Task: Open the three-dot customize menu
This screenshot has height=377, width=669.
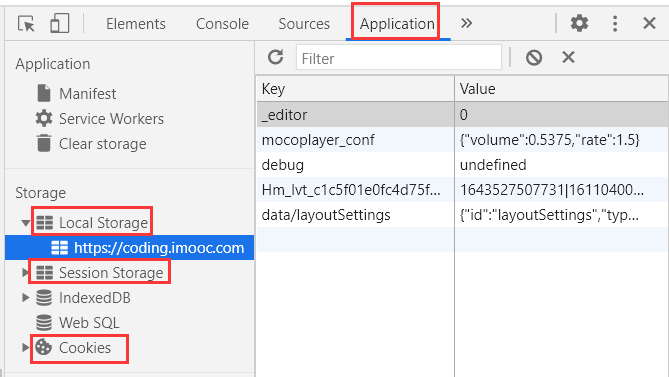Action: click(614, 23)
